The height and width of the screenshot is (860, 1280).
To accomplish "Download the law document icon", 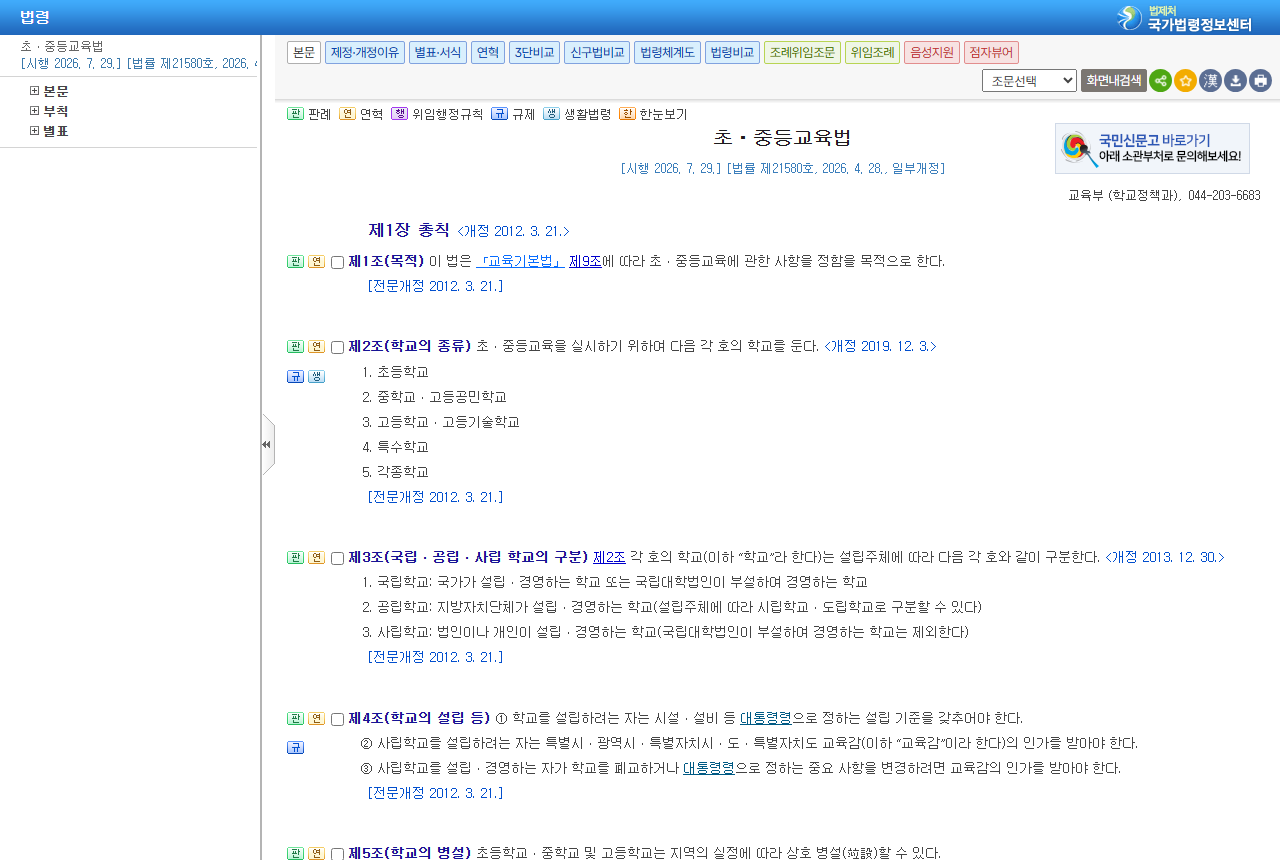I will click(x=1235, y=81).
